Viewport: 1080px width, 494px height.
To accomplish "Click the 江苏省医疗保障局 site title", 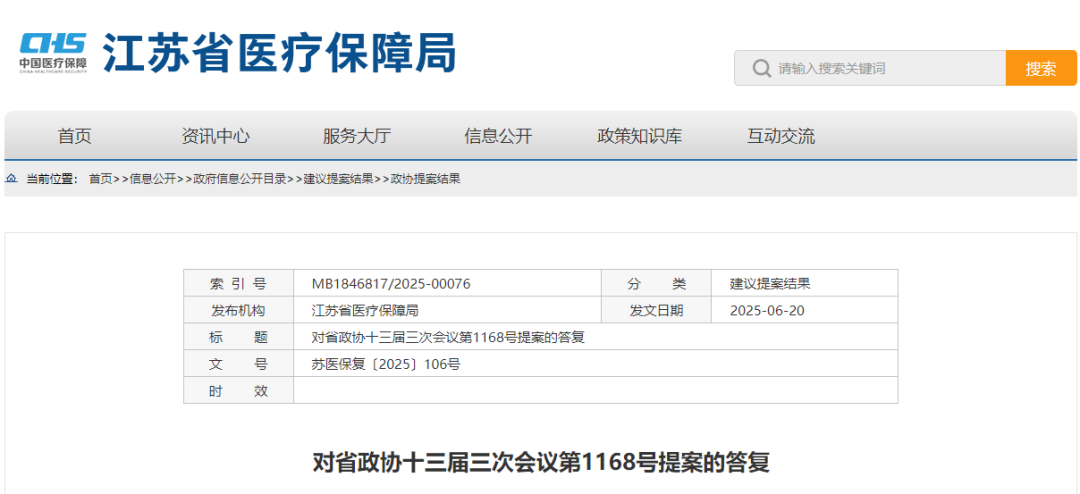I will (279, 52).
